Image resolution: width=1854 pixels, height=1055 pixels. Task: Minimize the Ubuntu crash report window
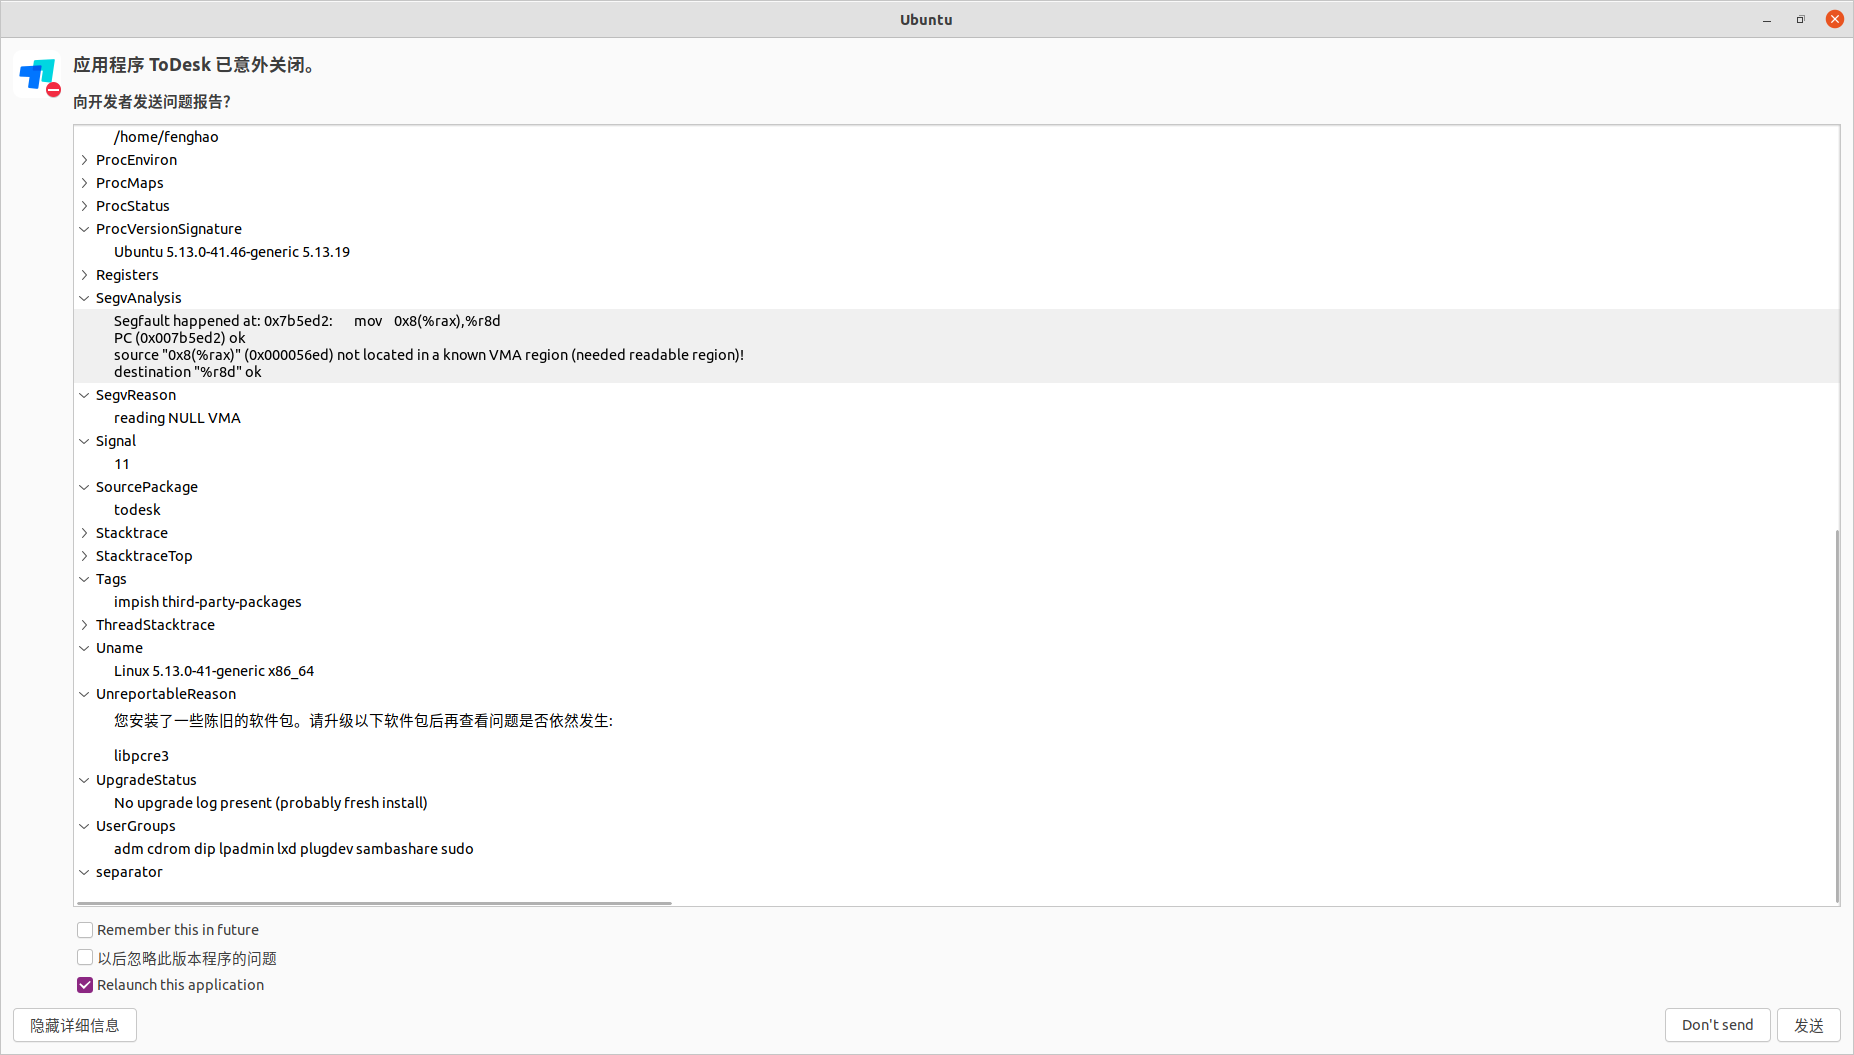1767,20
